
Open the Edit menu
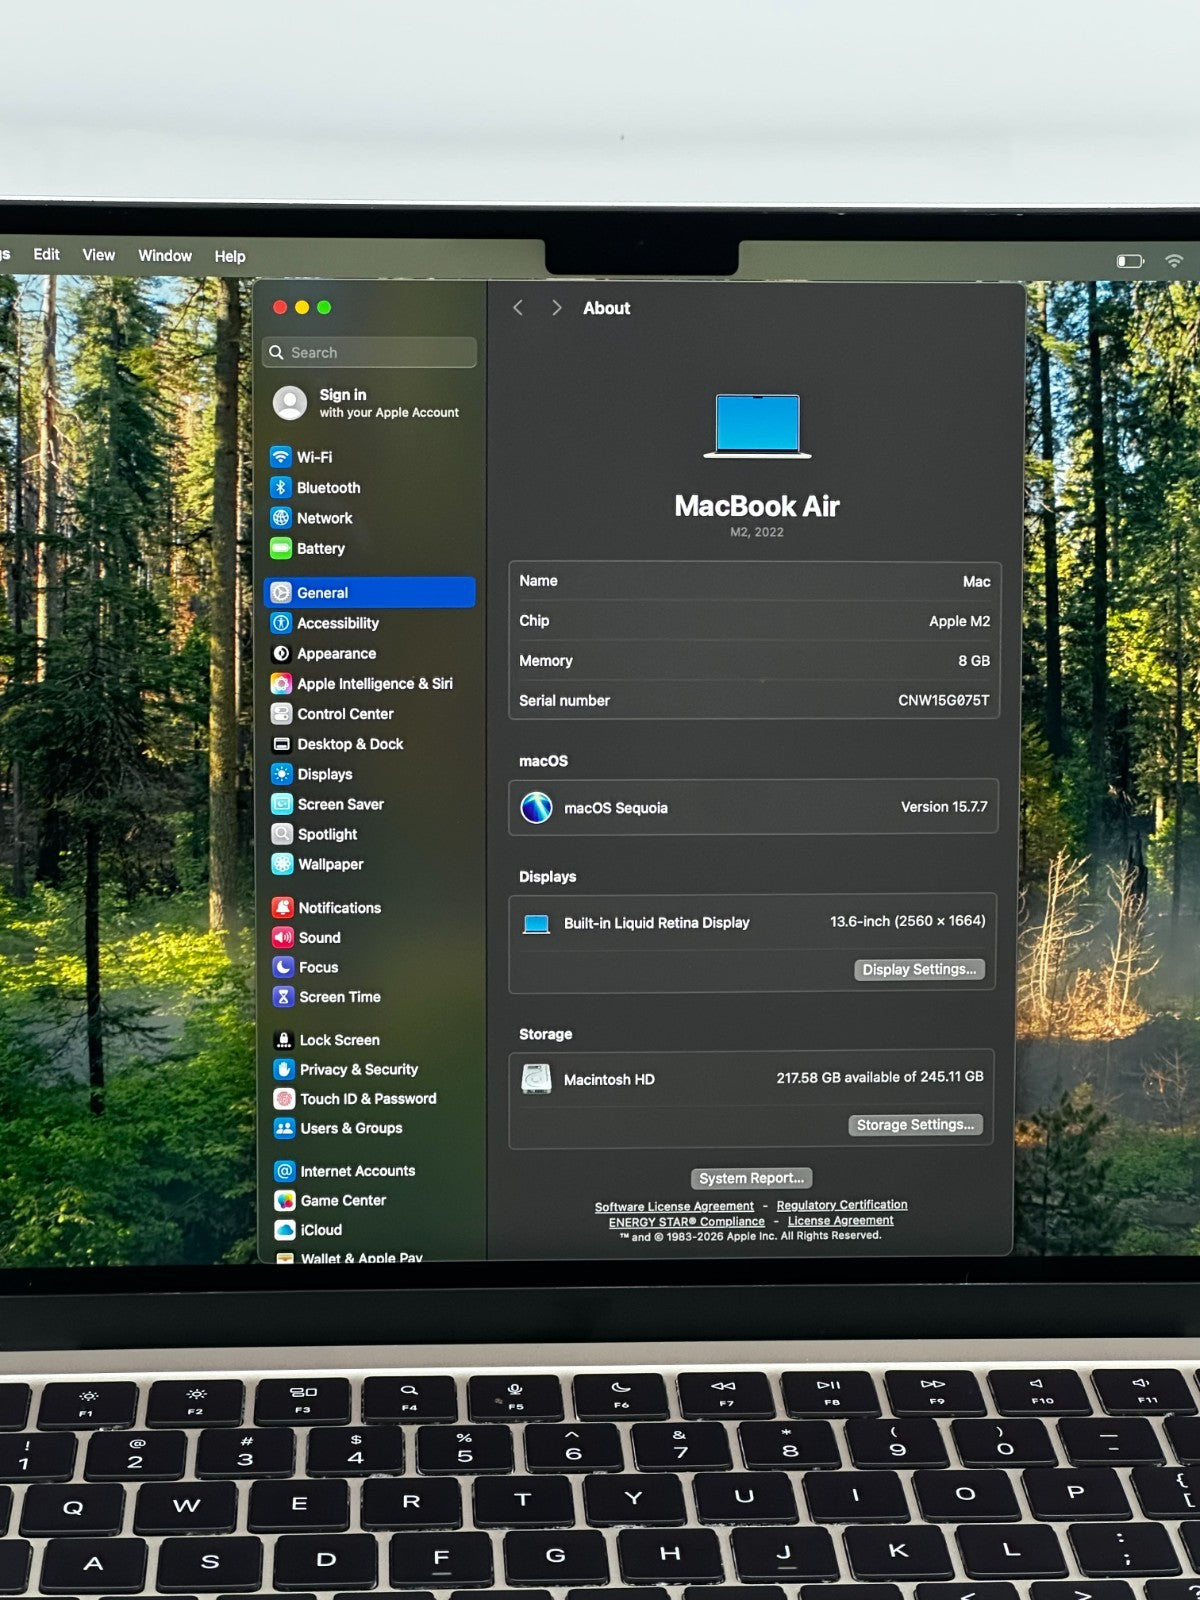(46, 255)
